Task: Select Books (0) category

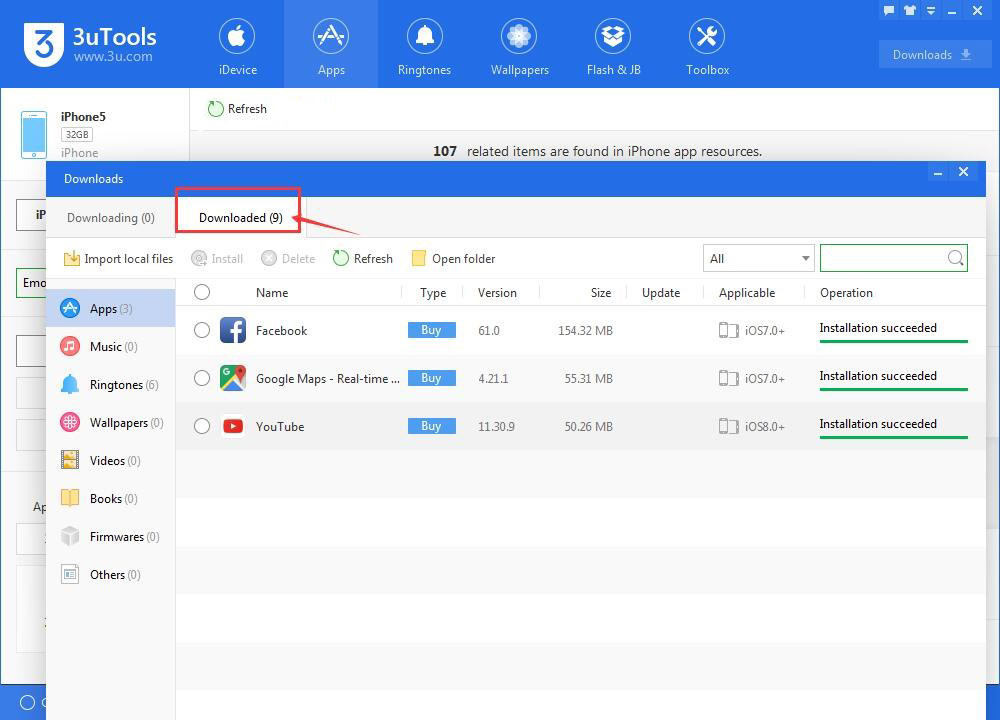Action: (x=111, y=499)
